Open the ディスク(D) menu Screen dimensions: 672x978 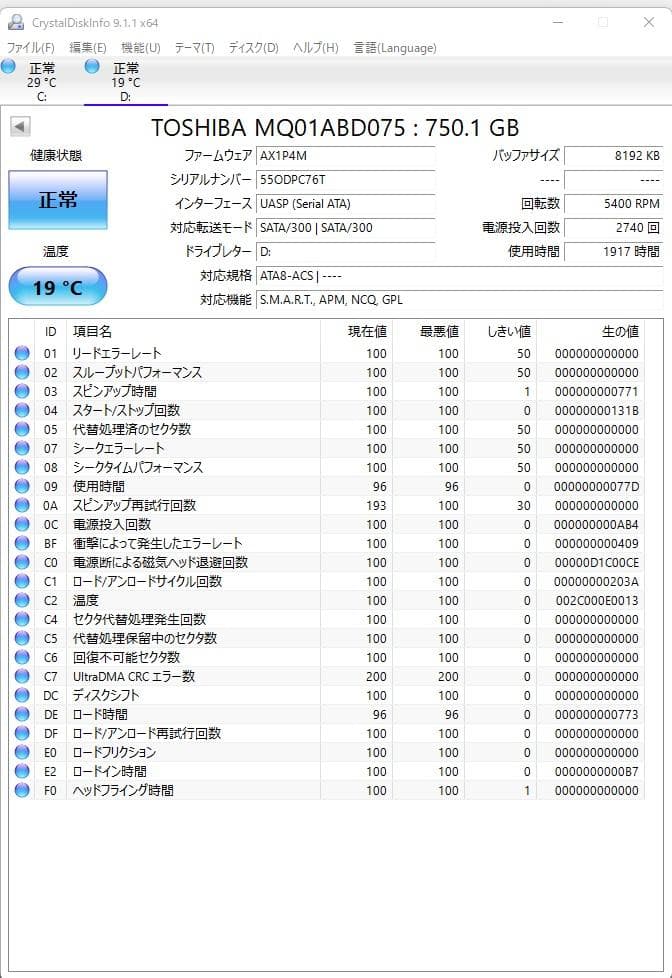[253, 48]
